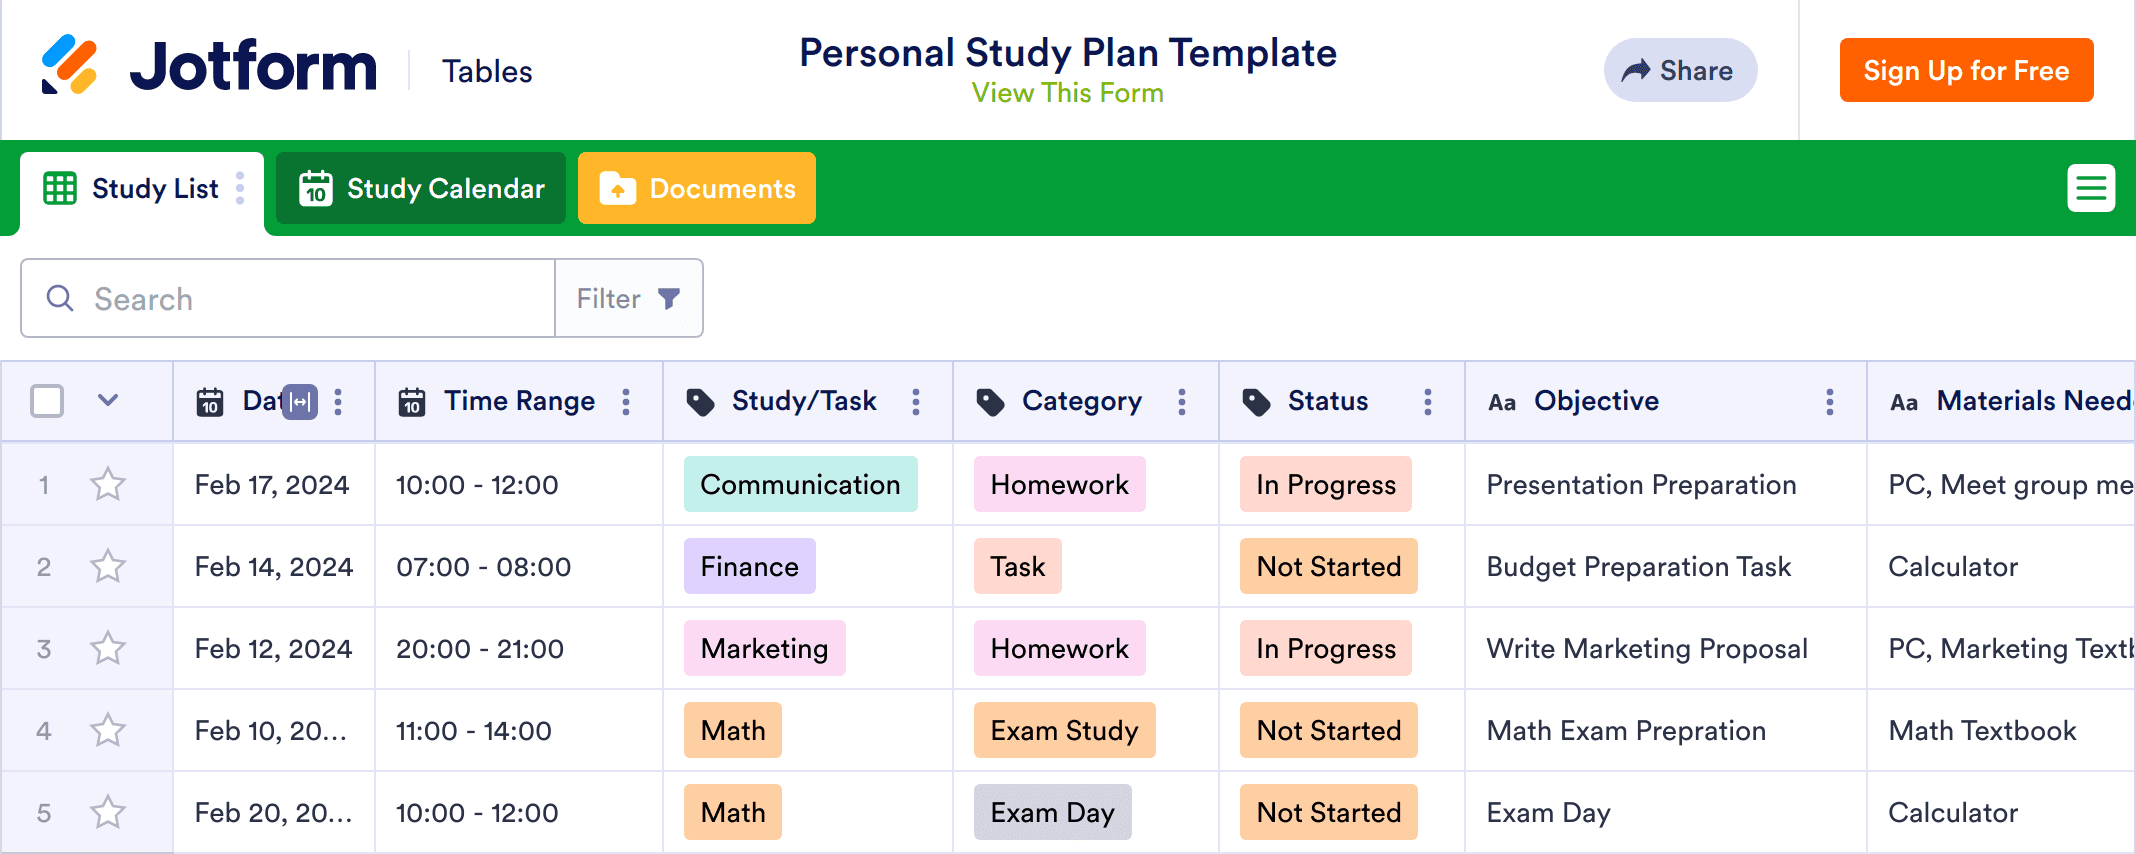Open Objective column three-dot menu
Viewport: 2136px width, 854px height.
[x=1829, y=402]
